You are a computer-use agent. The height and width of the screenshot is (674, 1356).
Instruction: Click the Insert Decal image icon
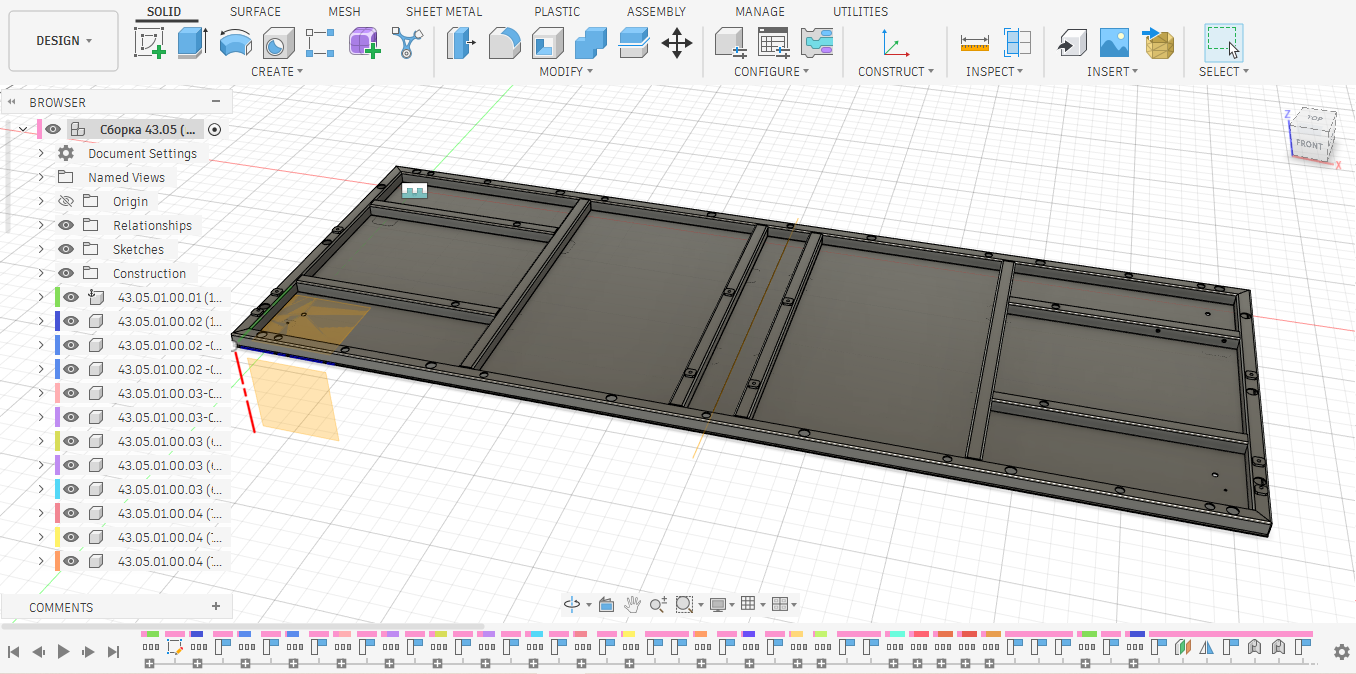1114,42
